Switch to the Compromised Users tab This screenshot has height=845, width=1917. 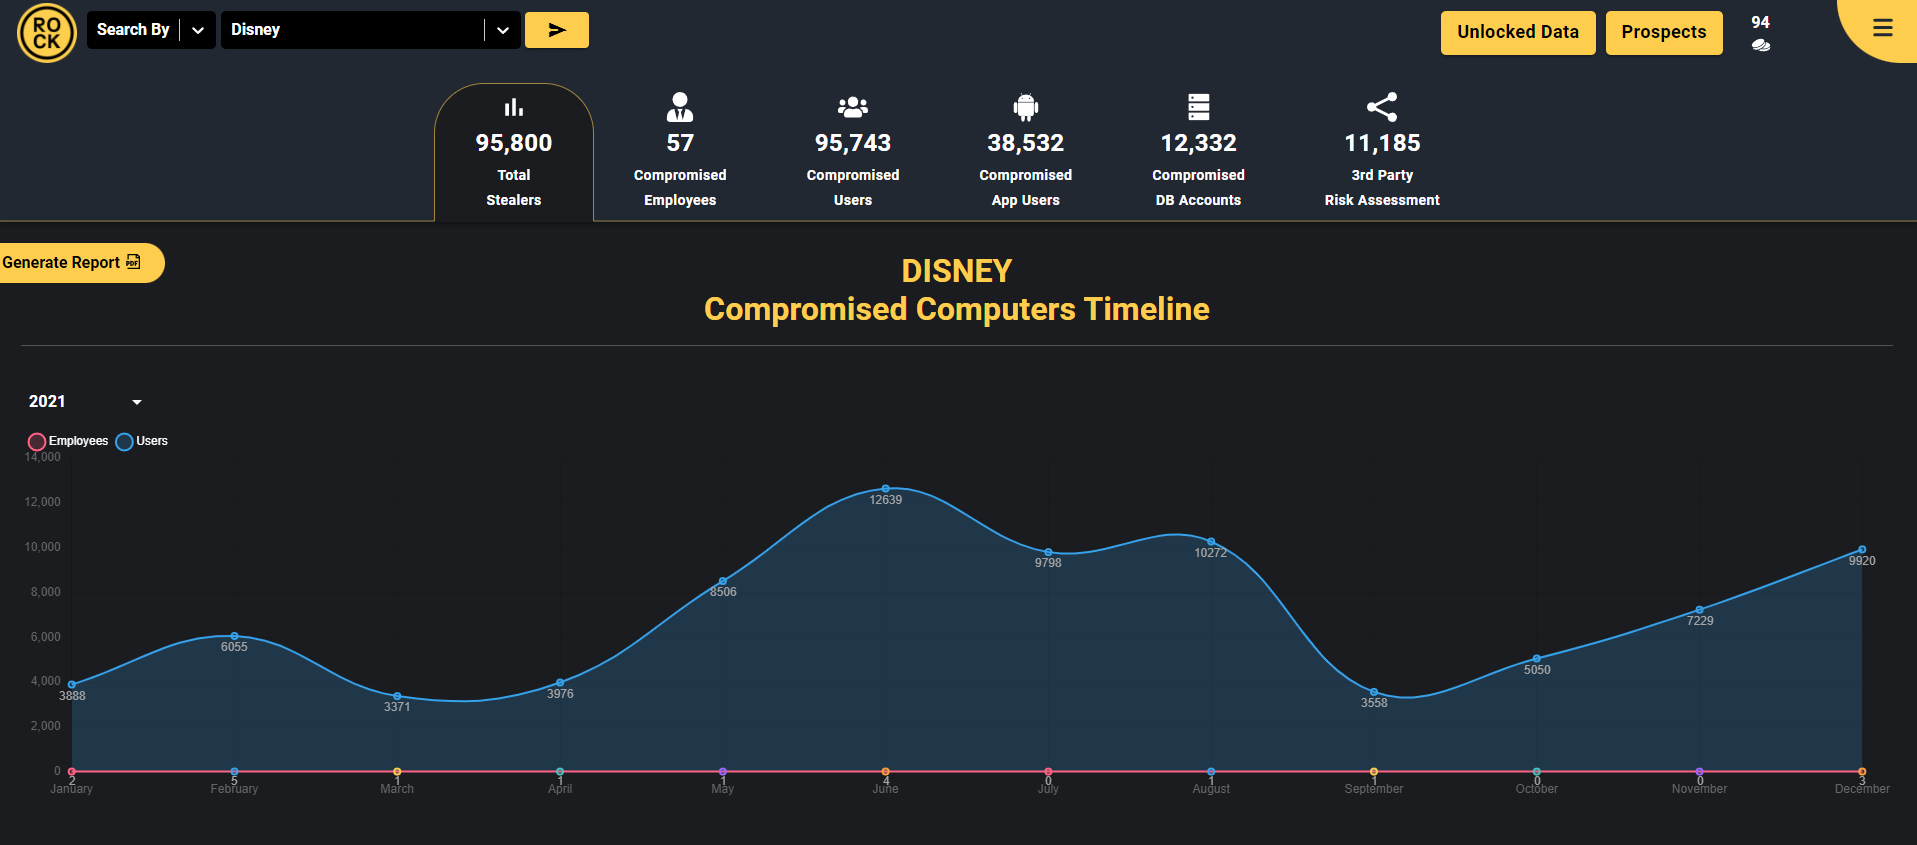[853, 152]
